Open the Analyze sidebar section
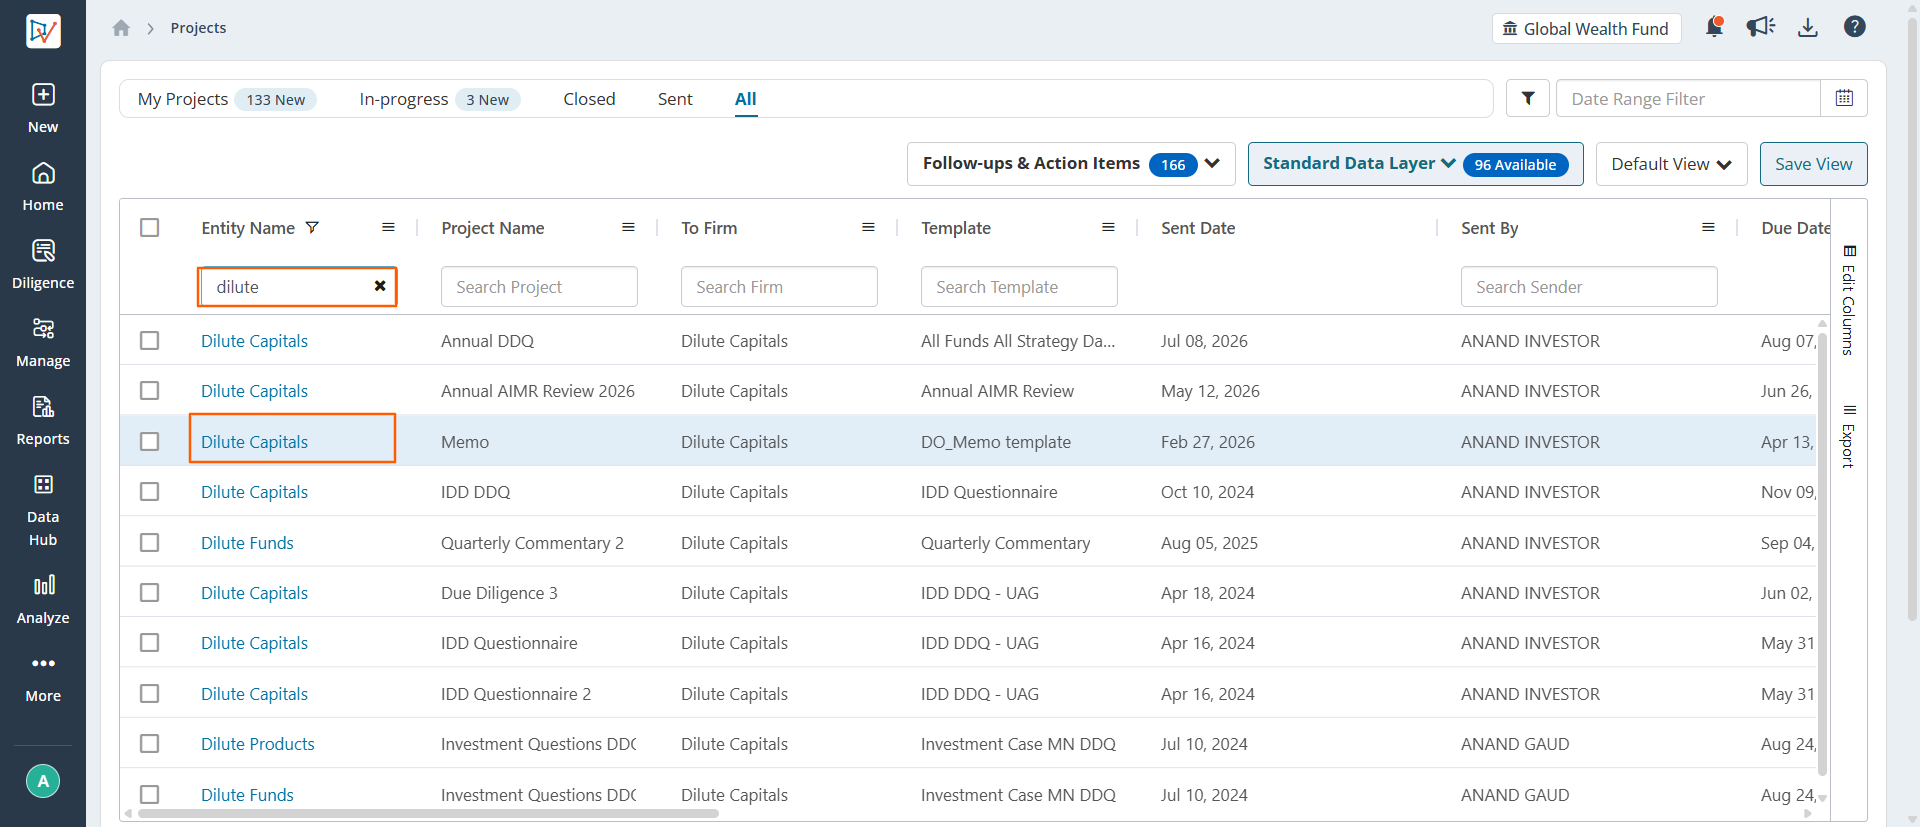 pyautogui.click(x=43, y=600)
